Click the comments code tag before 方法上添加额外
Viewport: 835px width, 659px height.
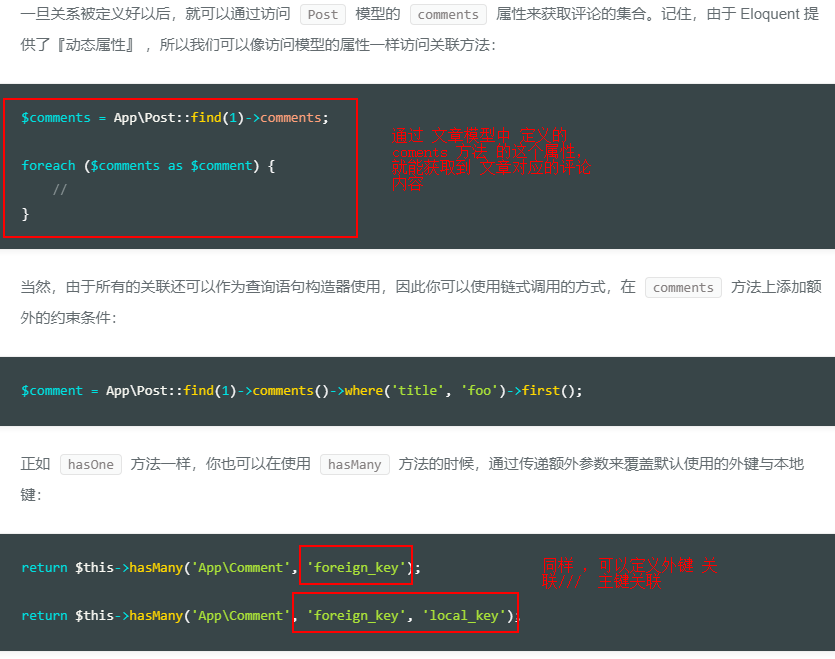(x=683, y=288)
